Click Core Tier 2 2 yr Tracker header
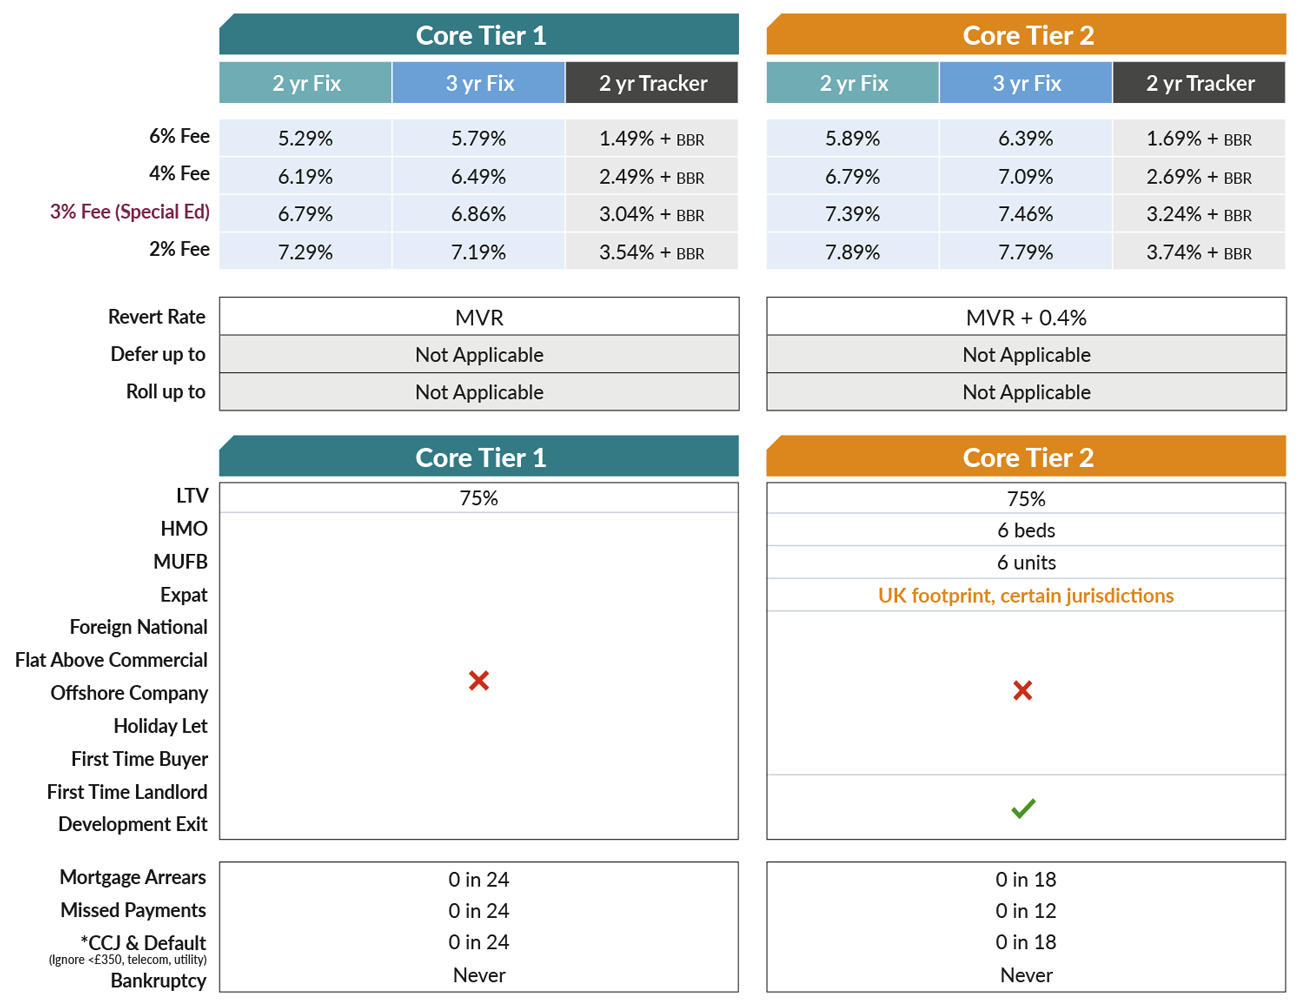 pyautogui.click(x=1199, y=83)
